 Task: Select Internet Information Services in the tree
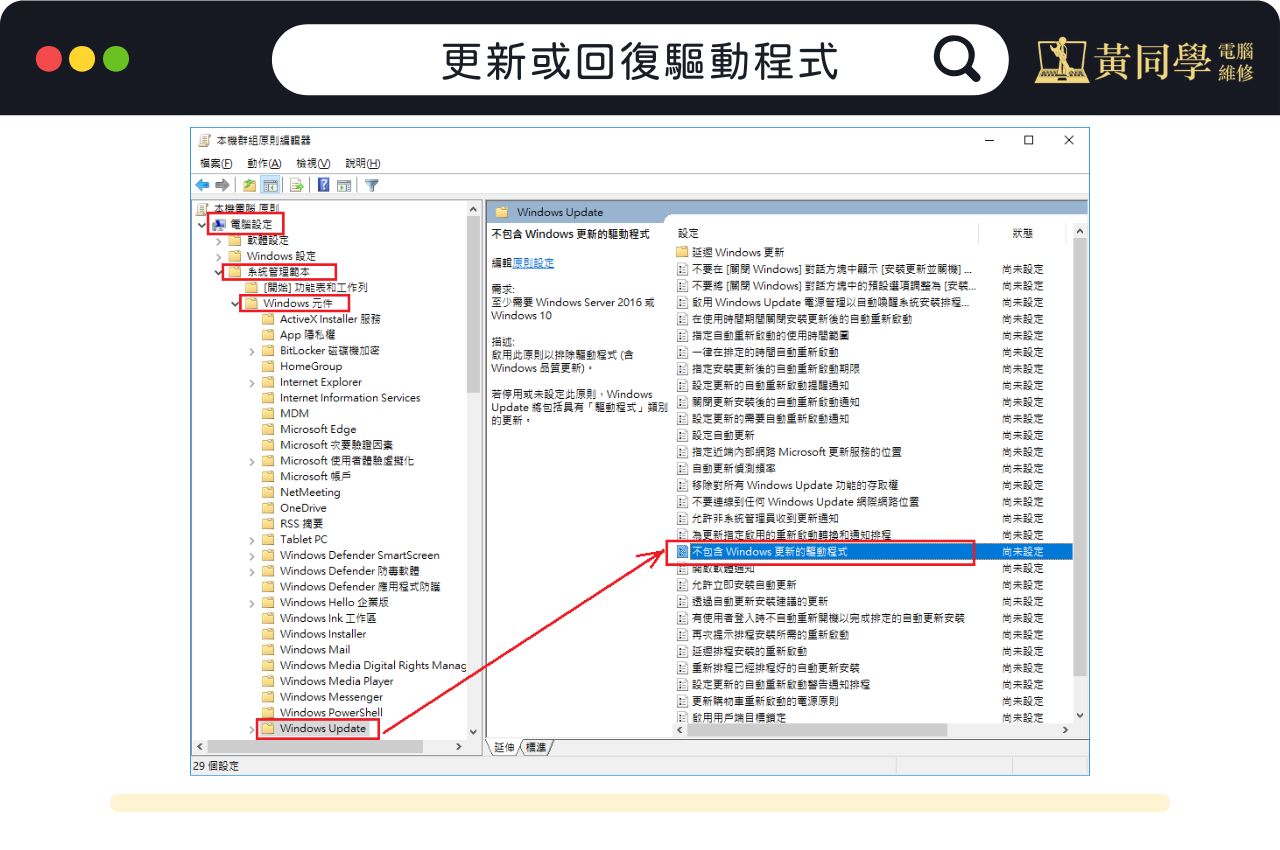coord(350,398)
